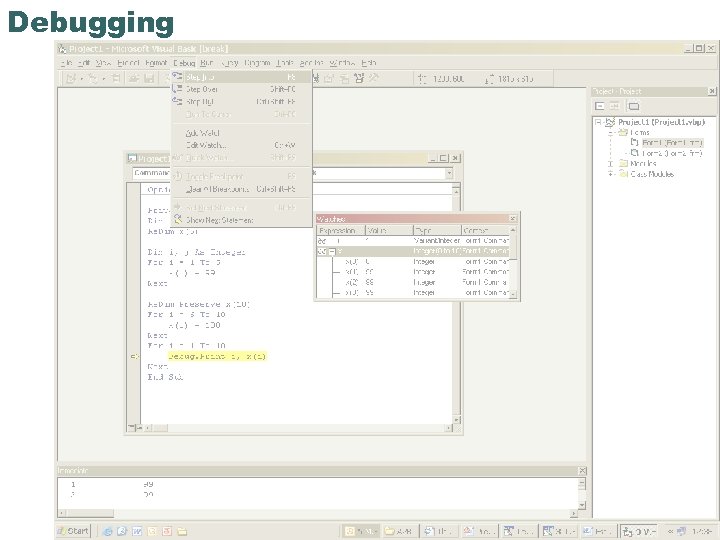Click the Immediate window horizontal scrollbar thumb
Viewport: 720px width, 540px height.
[90, 513]
